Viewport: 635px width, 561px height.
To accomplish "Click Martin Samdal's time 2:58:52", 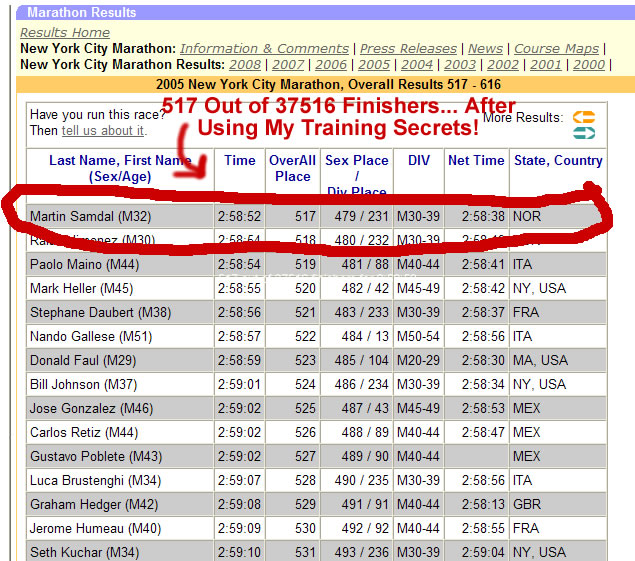I will [239, 216].
